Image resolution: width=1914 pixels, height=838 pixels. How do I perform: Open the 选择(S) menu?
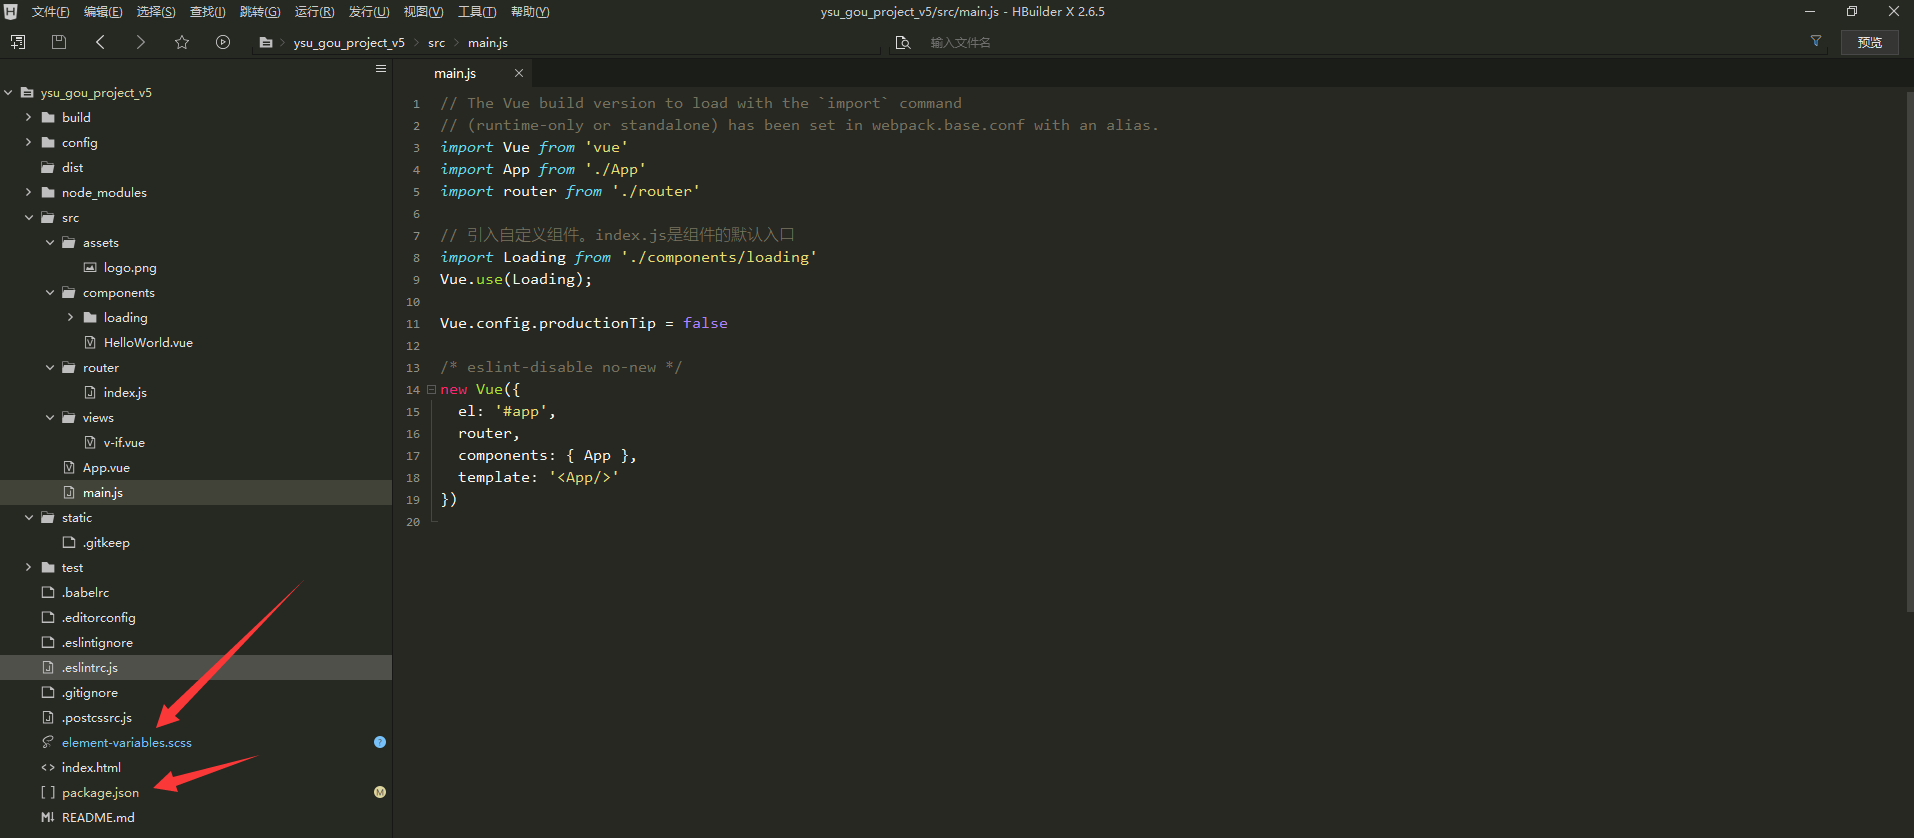click(x=156, y=12)
